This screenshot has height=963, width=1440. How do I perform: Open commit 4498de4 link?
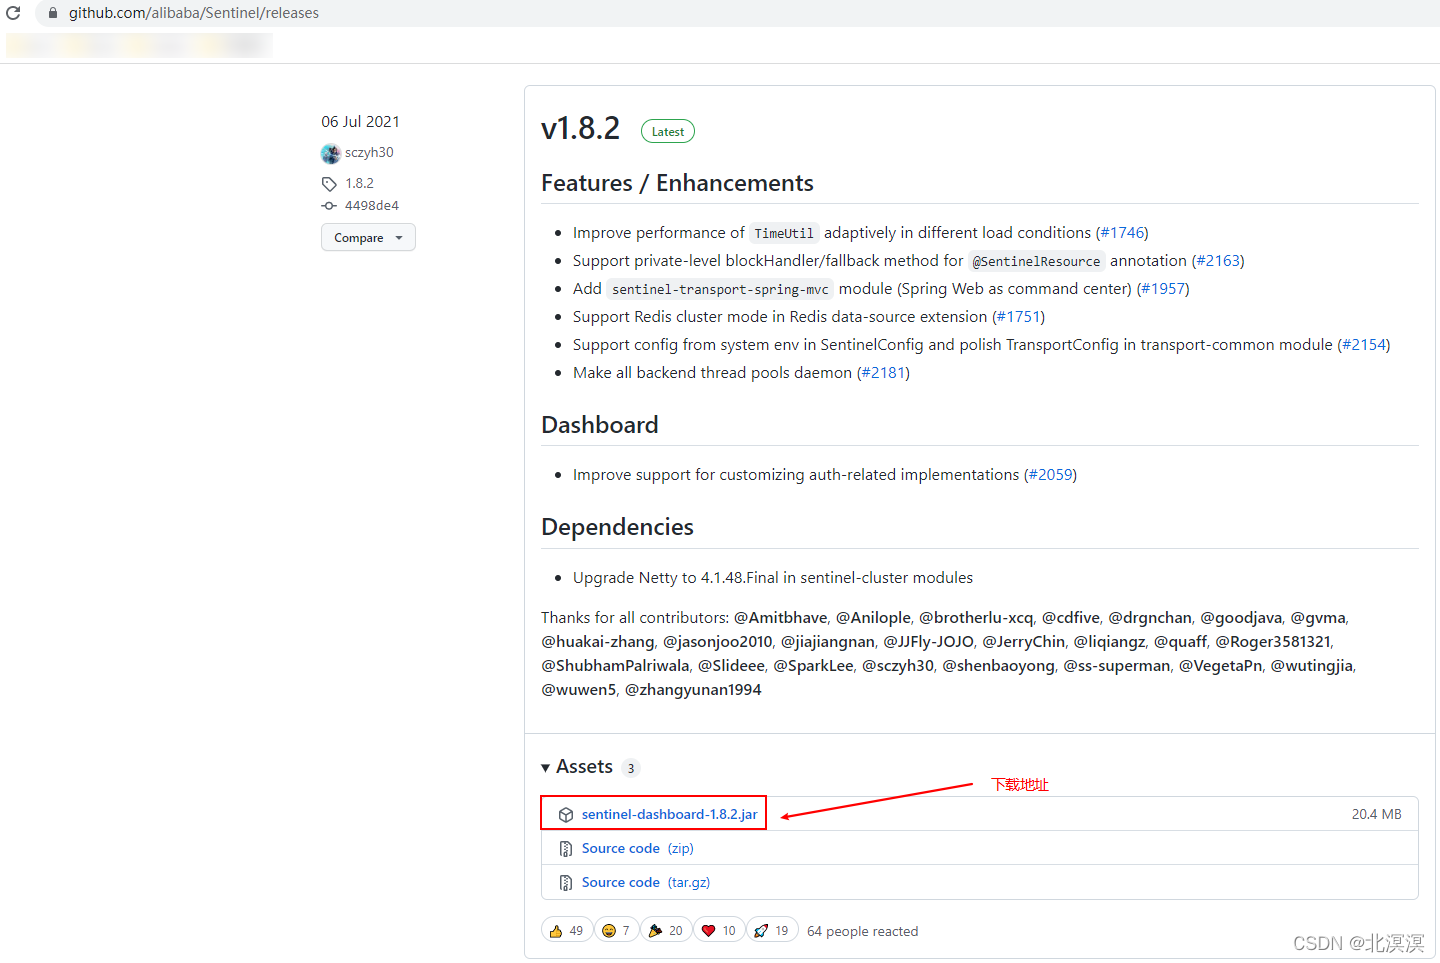click(x=372, y=206)
